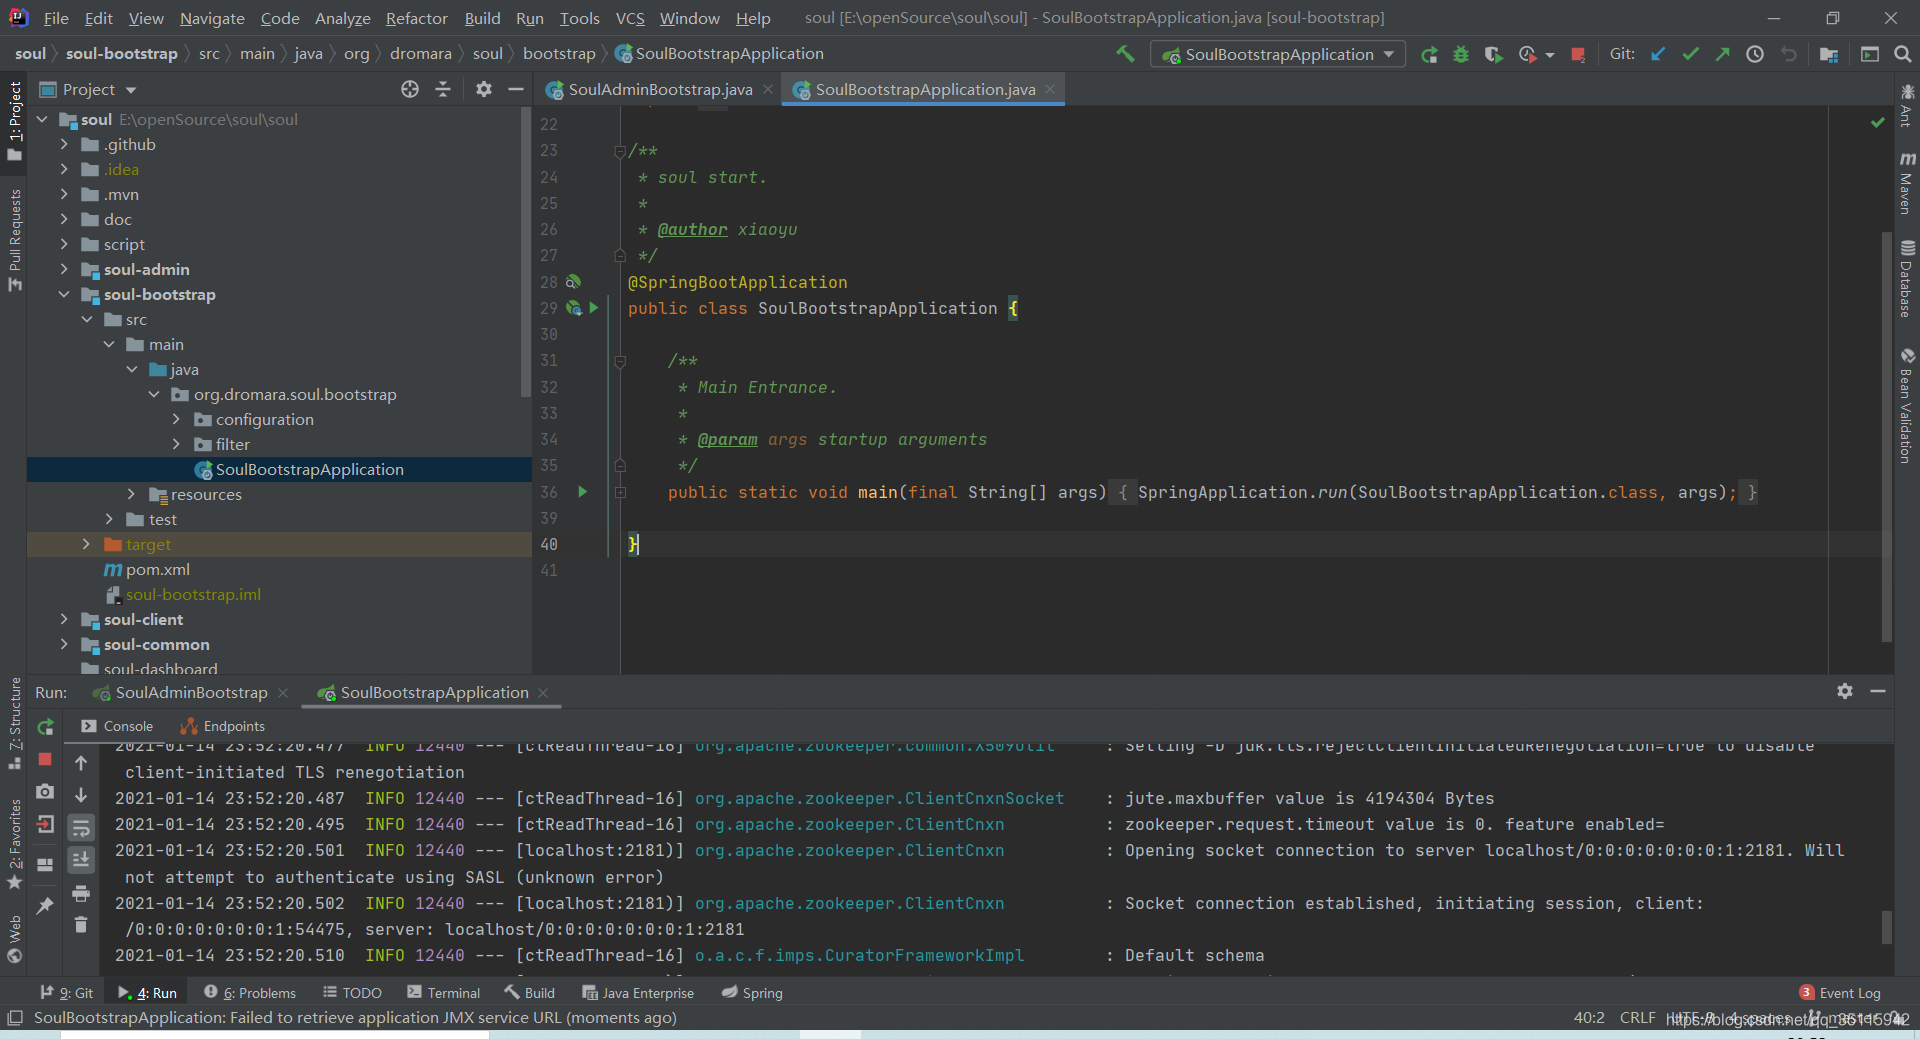
Task: Collapse the soul-bootstrap module
Action: tap(64, 294)
